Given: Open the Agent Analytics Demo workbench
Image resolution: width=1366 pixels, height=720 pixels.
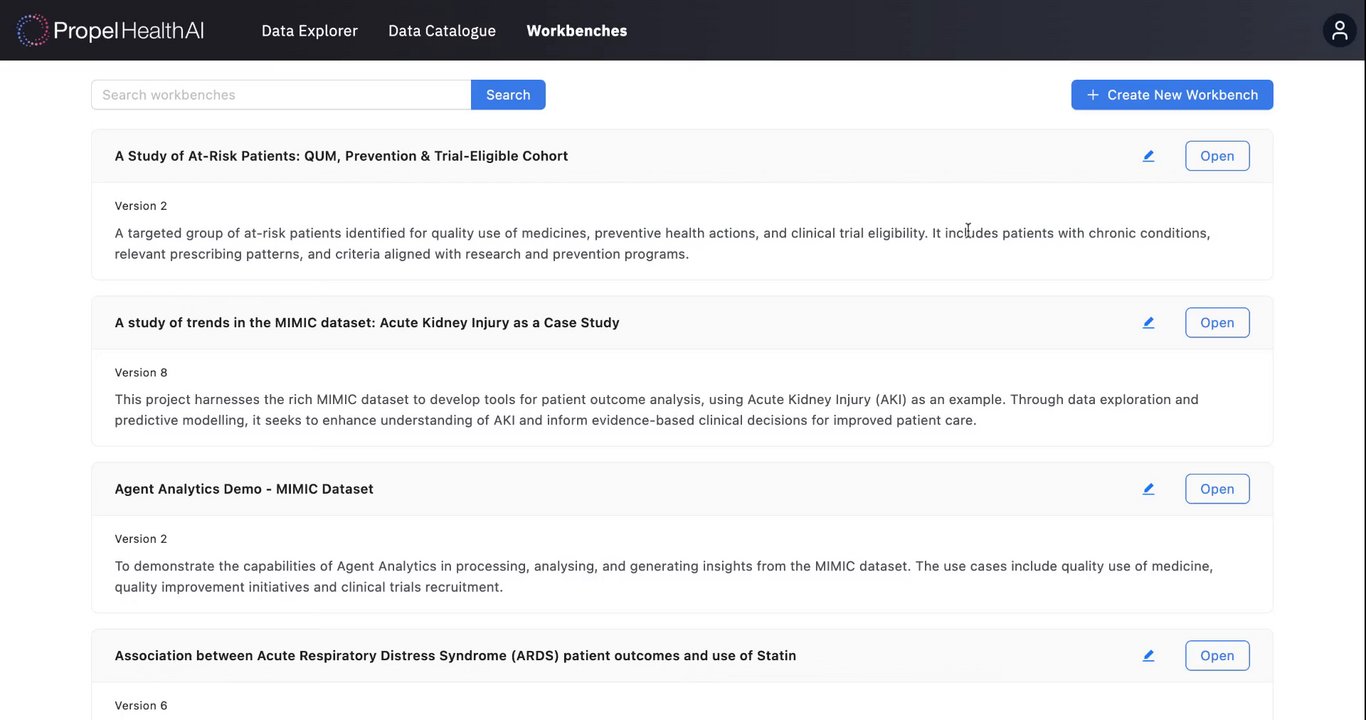Looking at the screenshot, I should click(x=1217, y=489).
